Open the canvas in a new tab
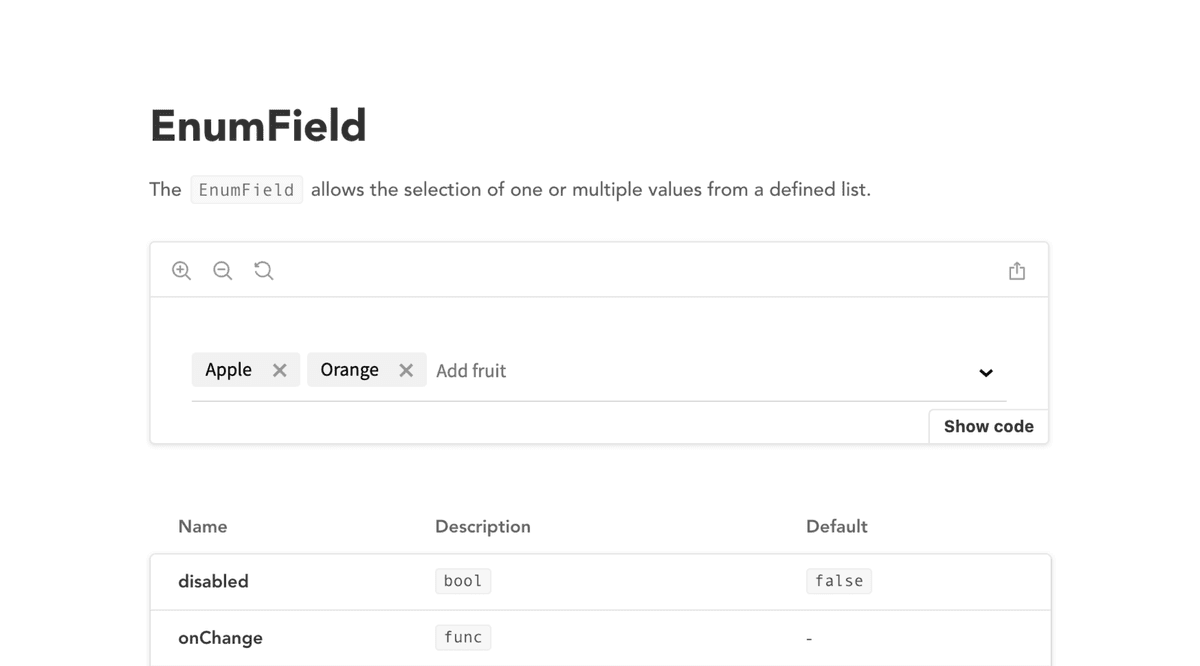The height and width of the screenshot is (666, 1200). coord(1017,271)
